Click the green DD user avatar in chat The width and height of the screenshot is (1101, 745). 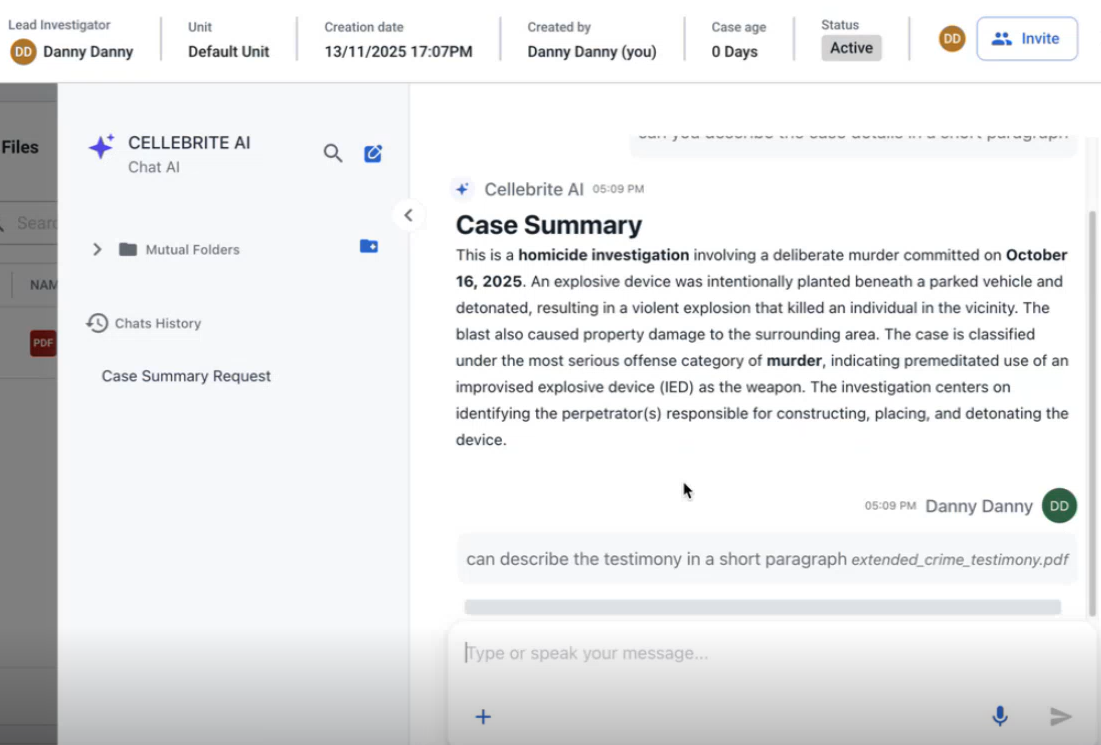pyautogui.click(x=1059, y=506)
